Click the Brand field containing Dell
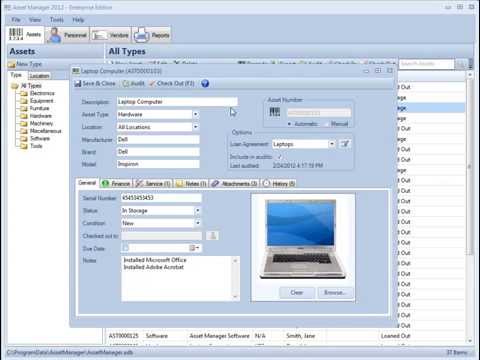Image resolution: width=480 pixels, height=360 pixels. pyautogui.click(x=158, y=152)
